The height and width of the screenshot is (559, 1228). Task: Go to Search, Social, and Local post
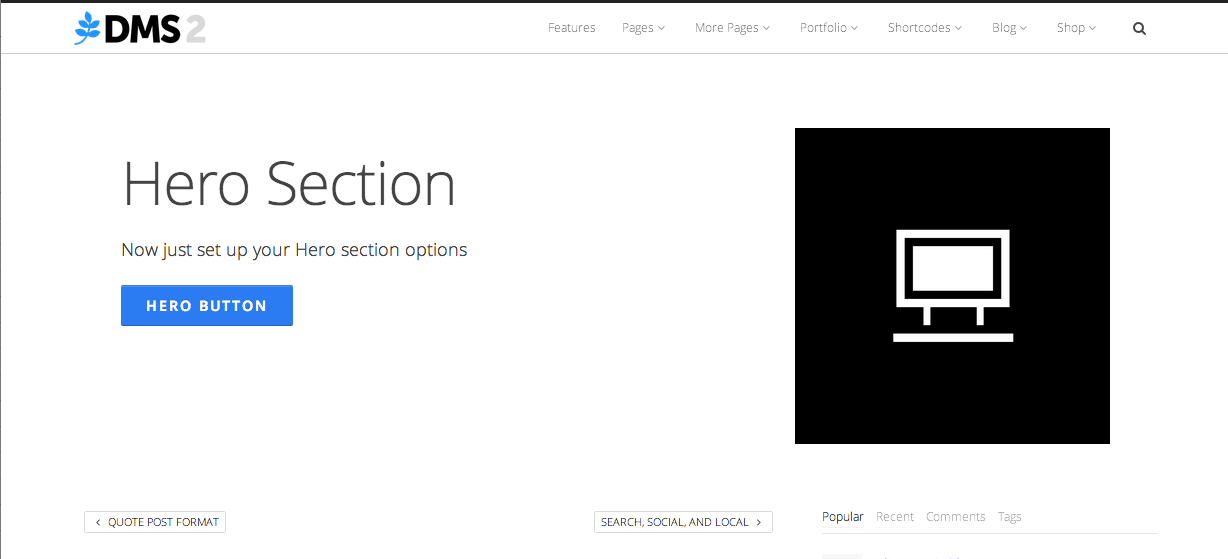click(x=683, y=522)
